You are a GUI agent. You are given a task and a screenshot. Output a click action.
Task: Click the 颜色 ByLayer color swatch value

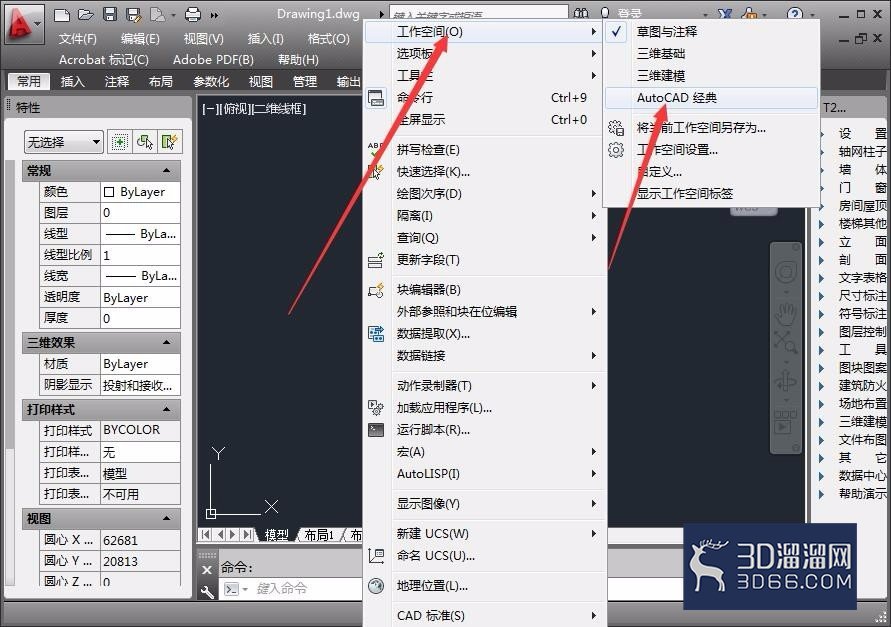click(140, 192)
